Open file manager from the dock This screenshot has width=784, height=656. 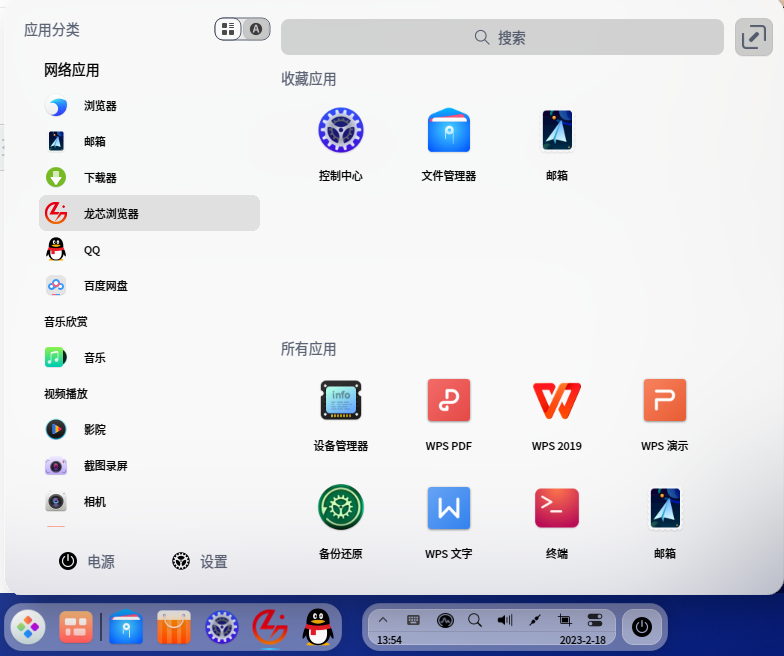coord(126,626)
